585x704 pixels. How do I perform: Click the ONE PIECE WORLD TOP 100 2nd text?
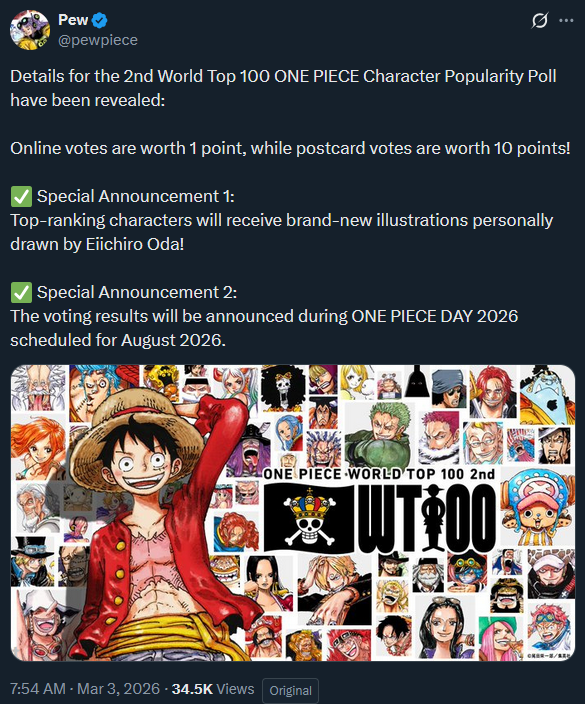379,474
